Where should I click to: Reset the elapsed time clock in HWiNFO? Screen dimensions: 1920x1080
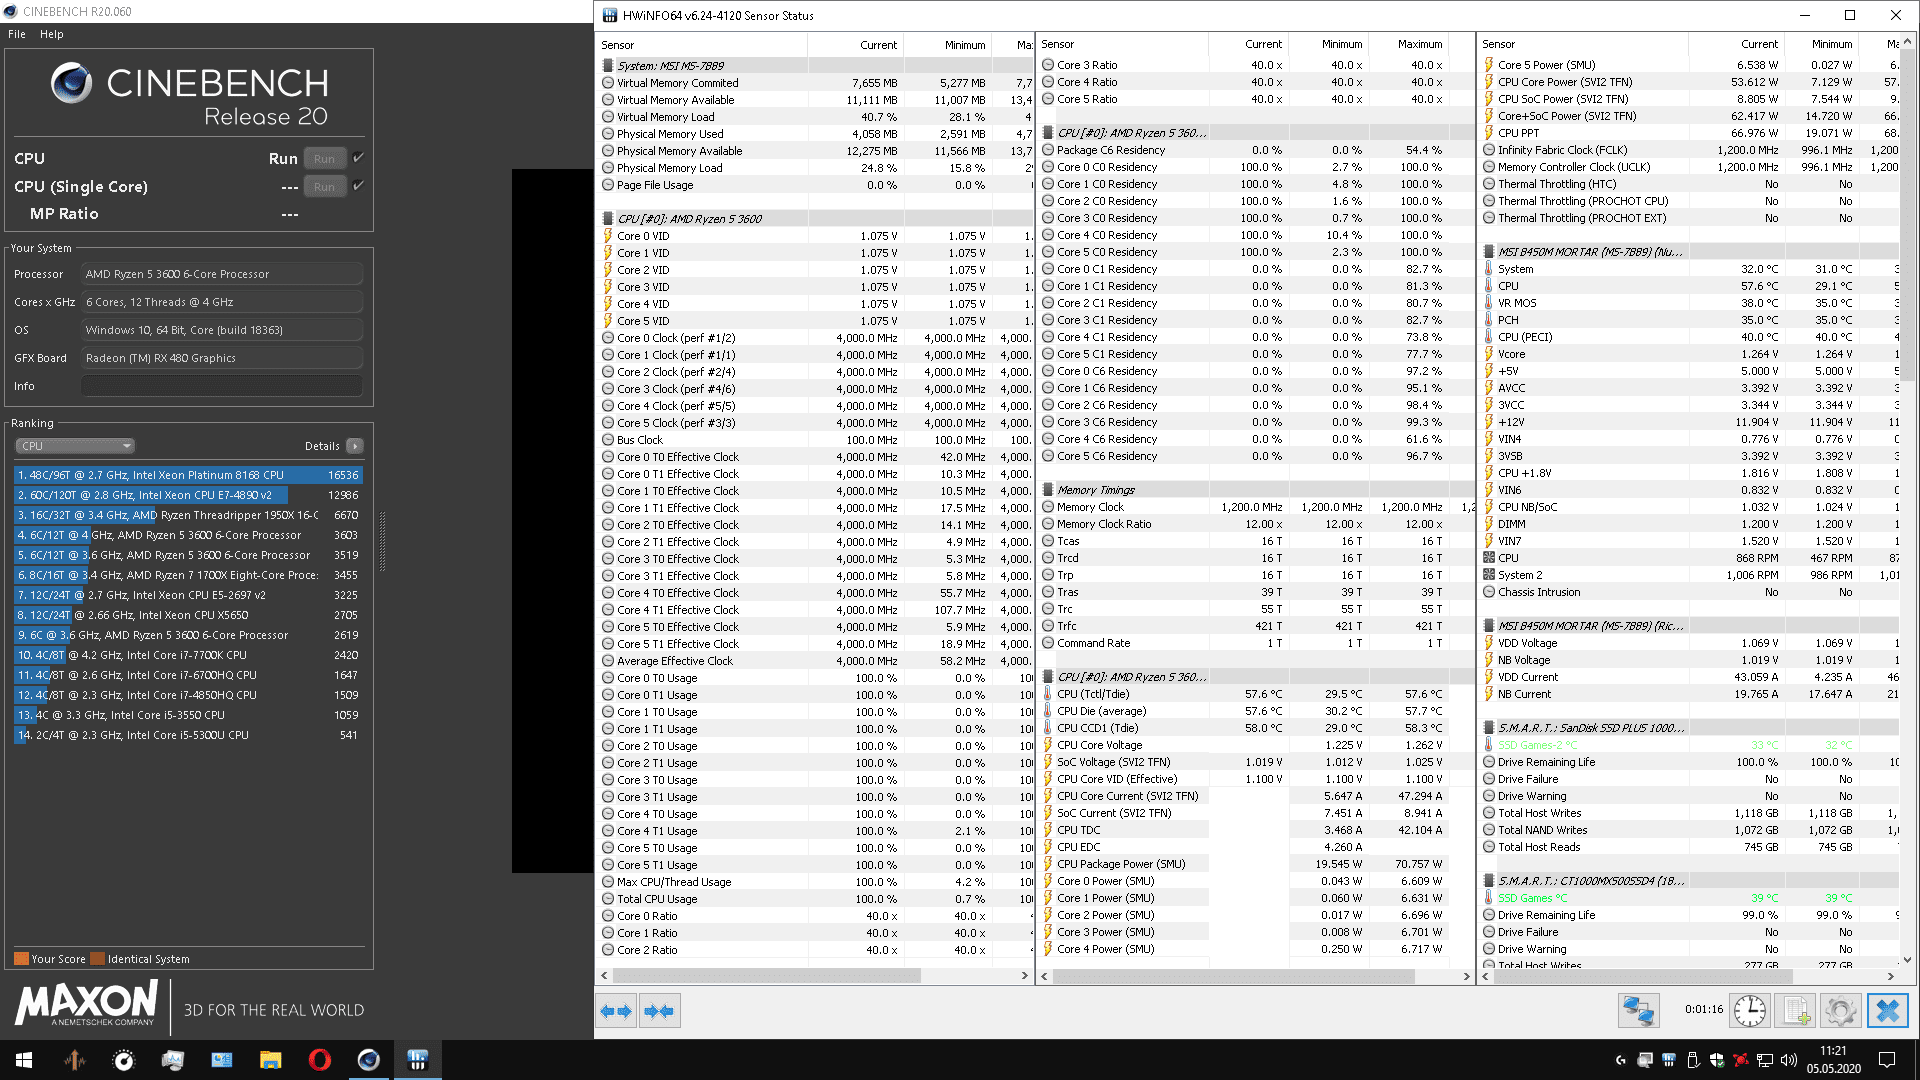click(x=1750, y=1011)
